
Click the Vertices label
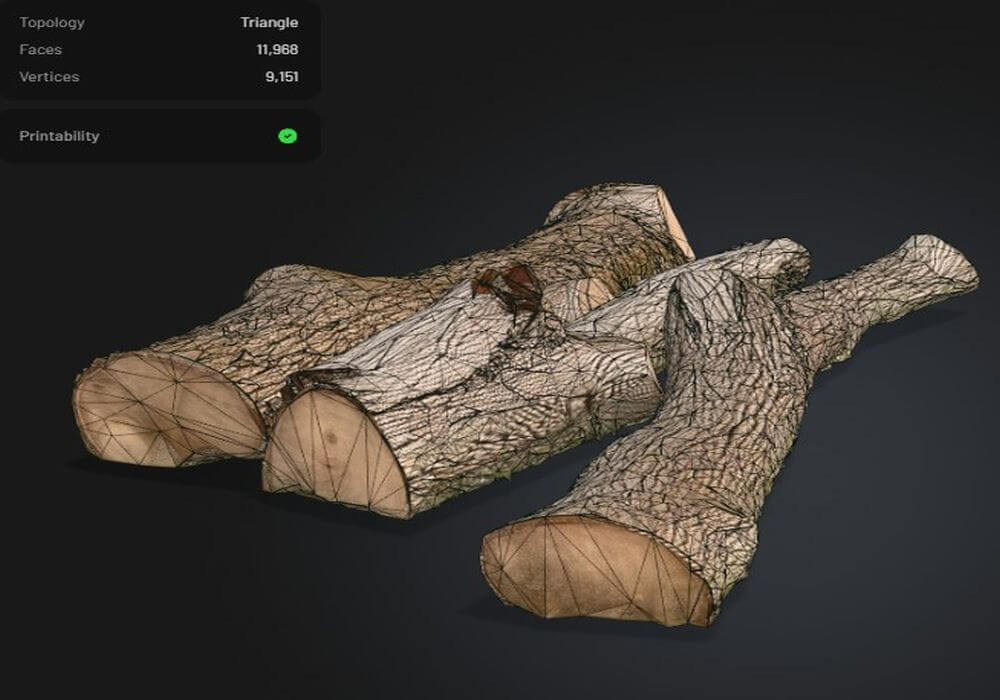[x=49, y=77]
